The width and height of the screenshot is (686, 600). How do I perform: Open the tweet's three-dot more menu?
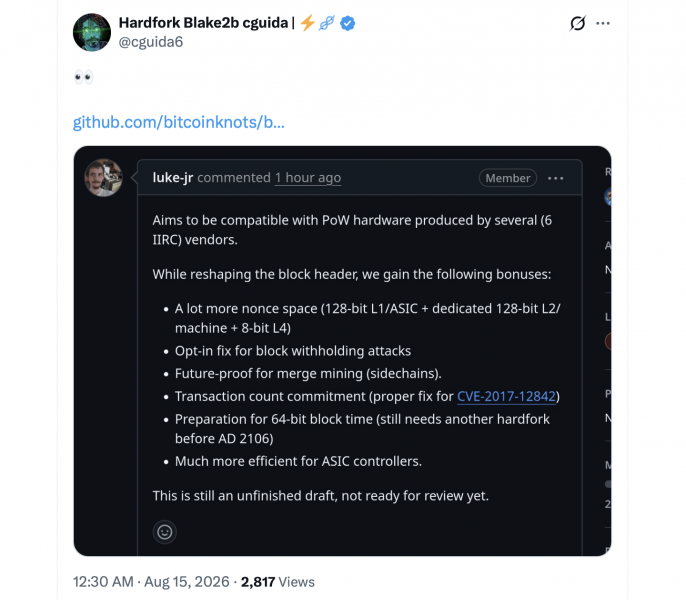(x=603, y=23)
